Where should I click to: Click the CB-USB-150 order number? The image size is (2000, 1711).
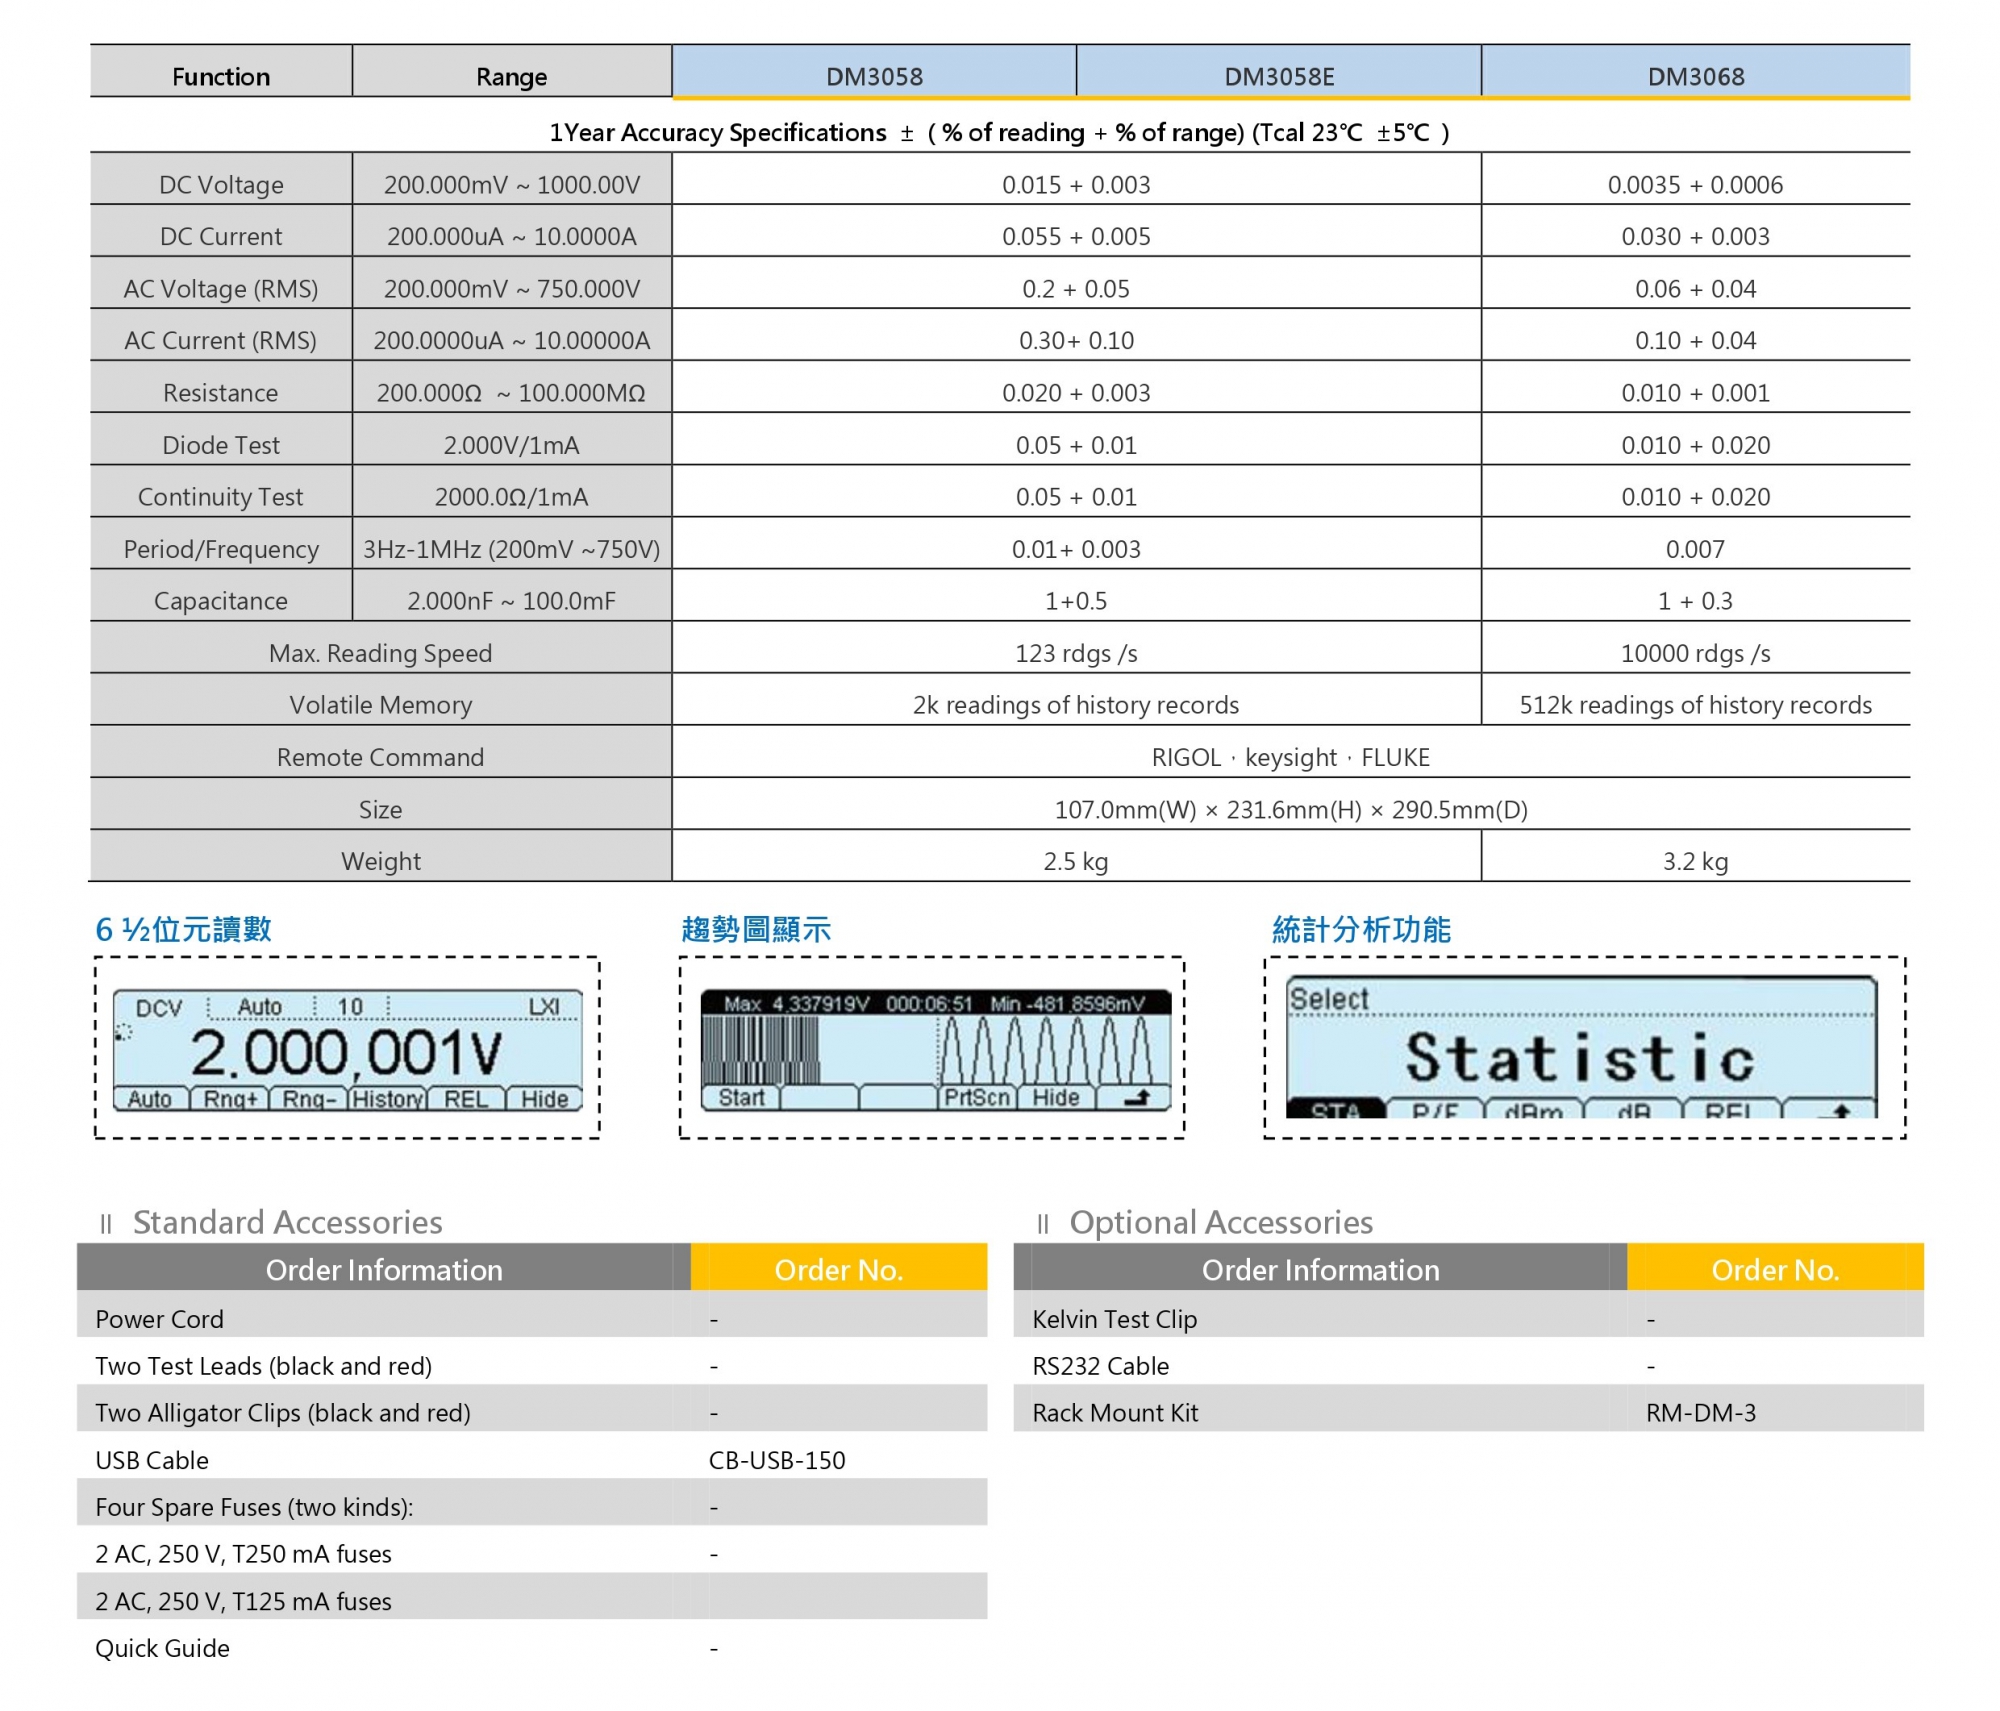tap(777, 1459)
